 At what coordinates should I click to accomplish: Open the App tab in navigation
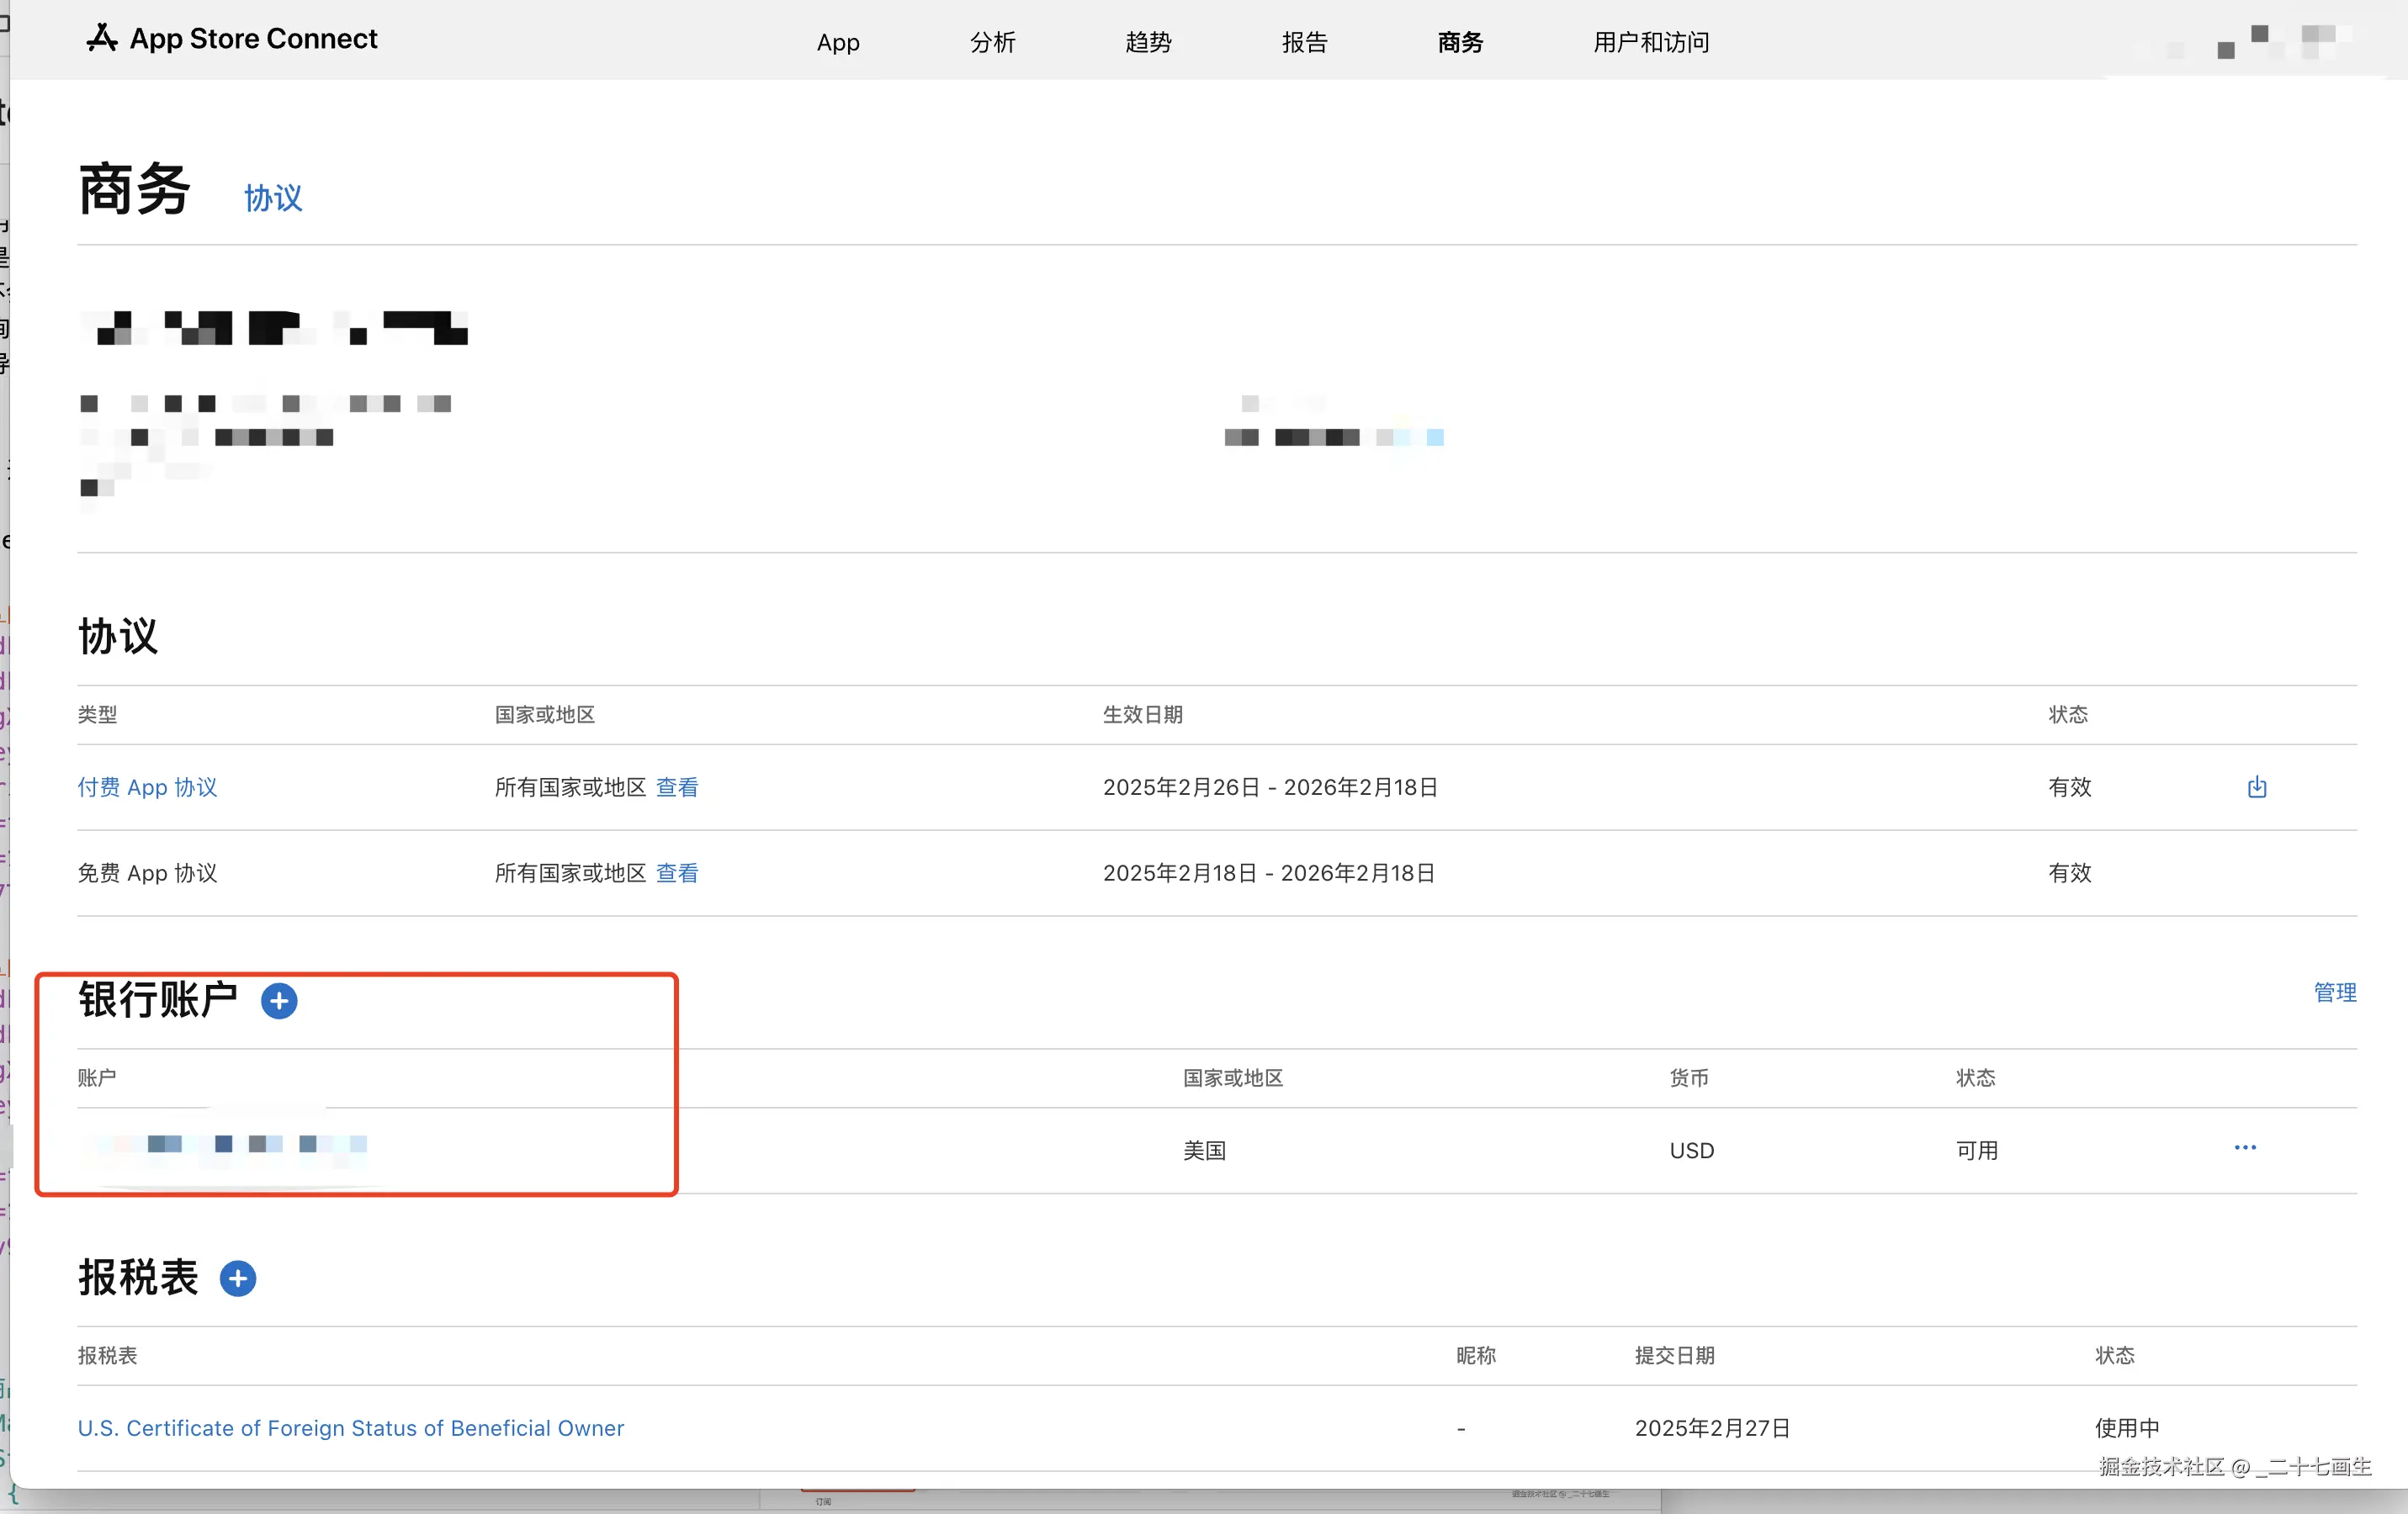pos(837,42)
